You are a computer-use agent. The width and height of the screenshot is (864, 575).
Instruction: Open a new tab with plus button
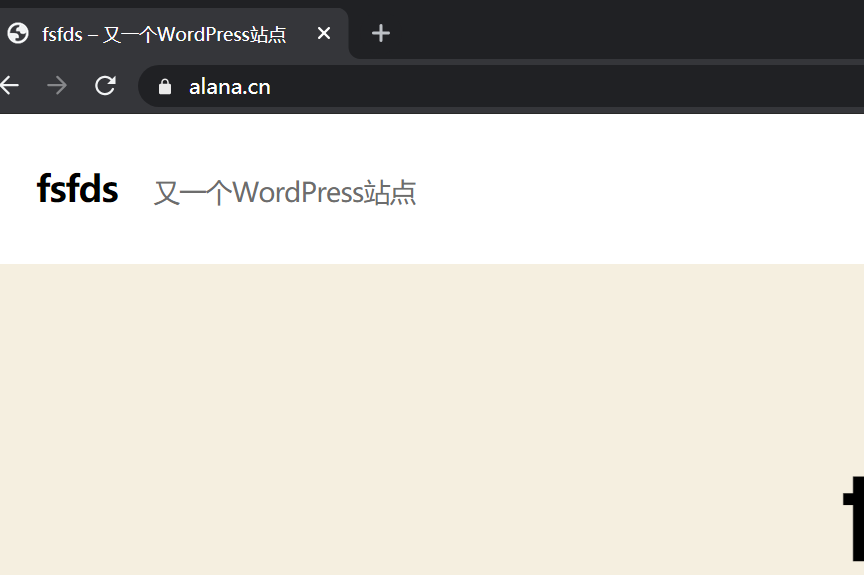[381, 34]
